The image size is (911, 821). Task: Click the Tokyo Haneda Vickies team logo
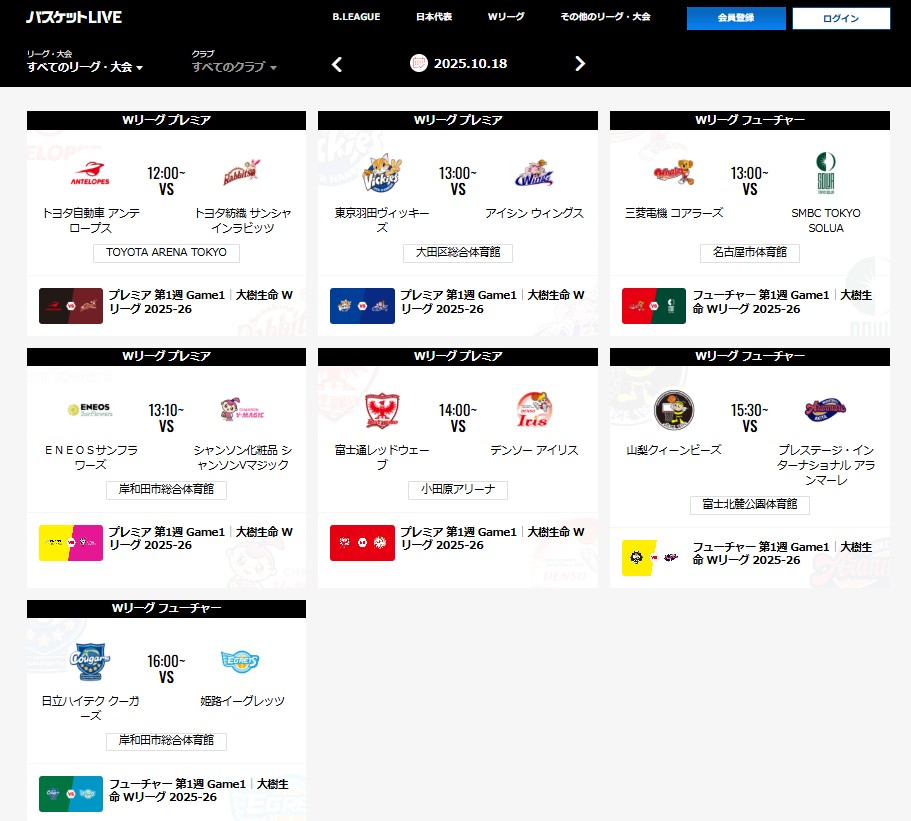[382, 173]
